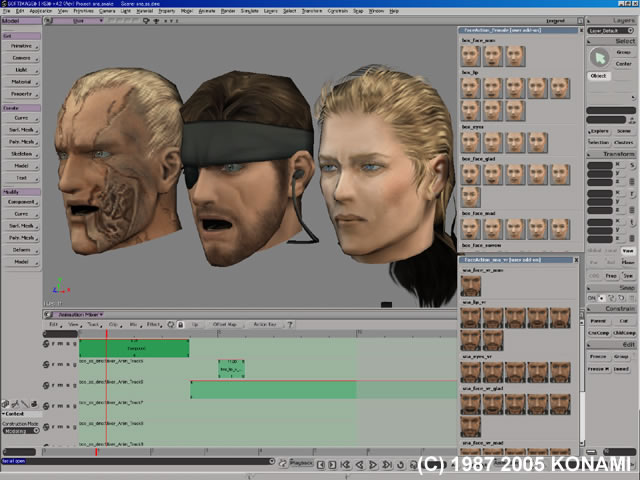Viewport: 640px width, 480px height.
Task: Click the rotate 'r' transform icon
Action: pyautogui.click(x=632, y=194)
